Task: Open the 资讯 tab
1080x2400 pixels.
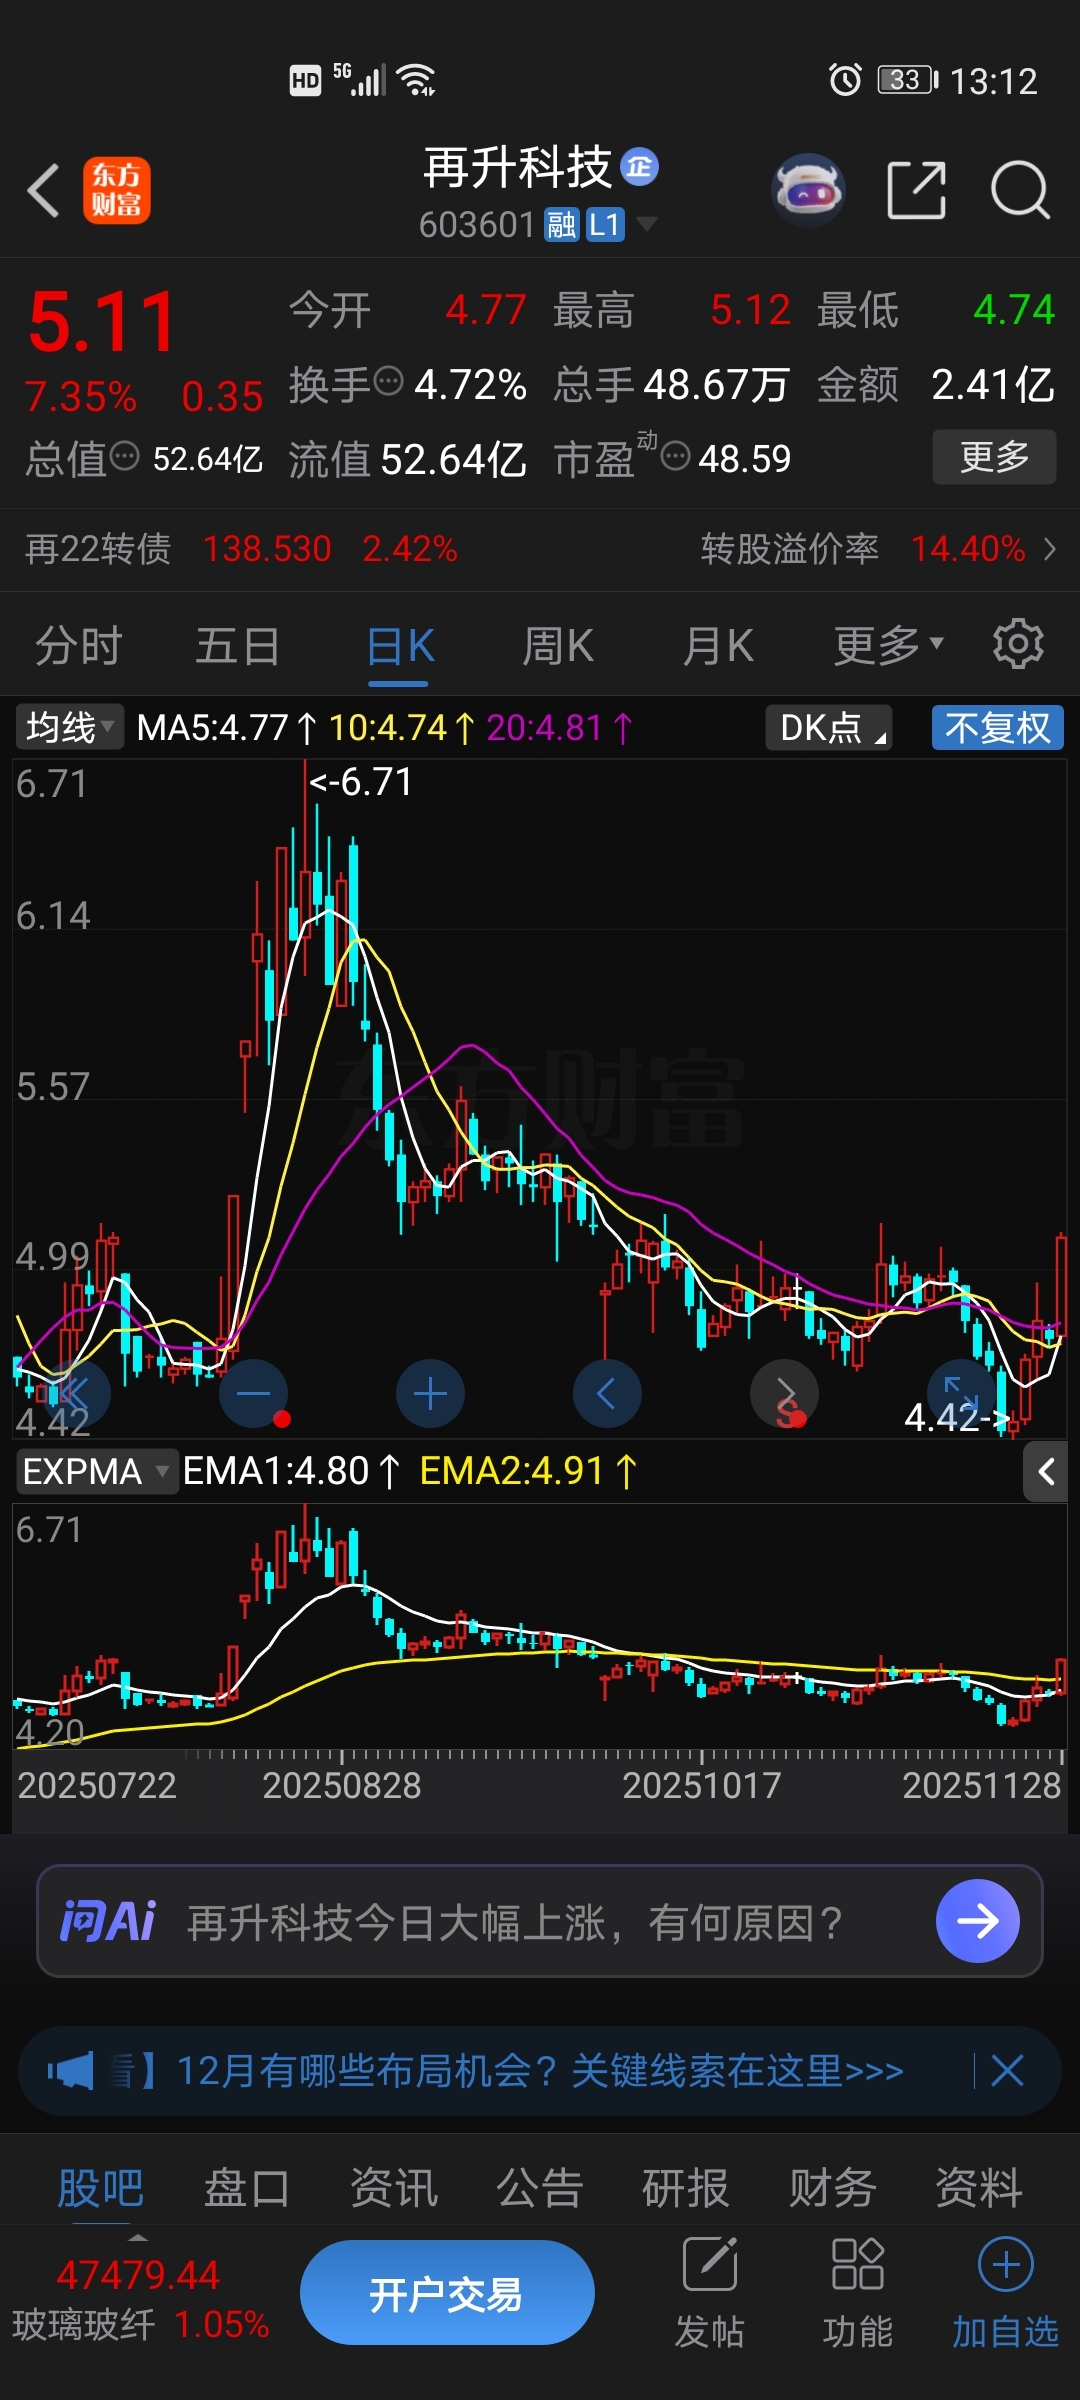Action: click(x=394, y=2187)
